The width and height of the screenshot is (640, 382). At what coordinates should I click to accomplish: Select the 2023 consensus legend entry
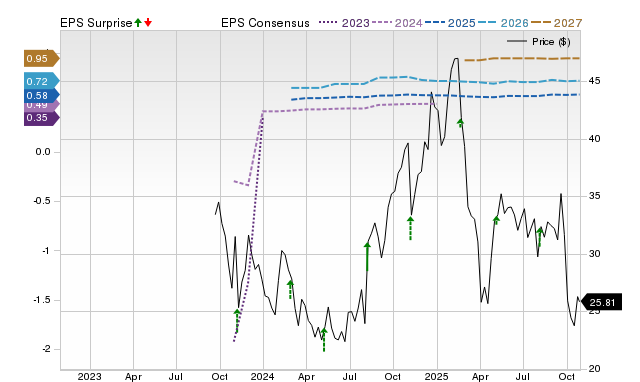(344, 23)
